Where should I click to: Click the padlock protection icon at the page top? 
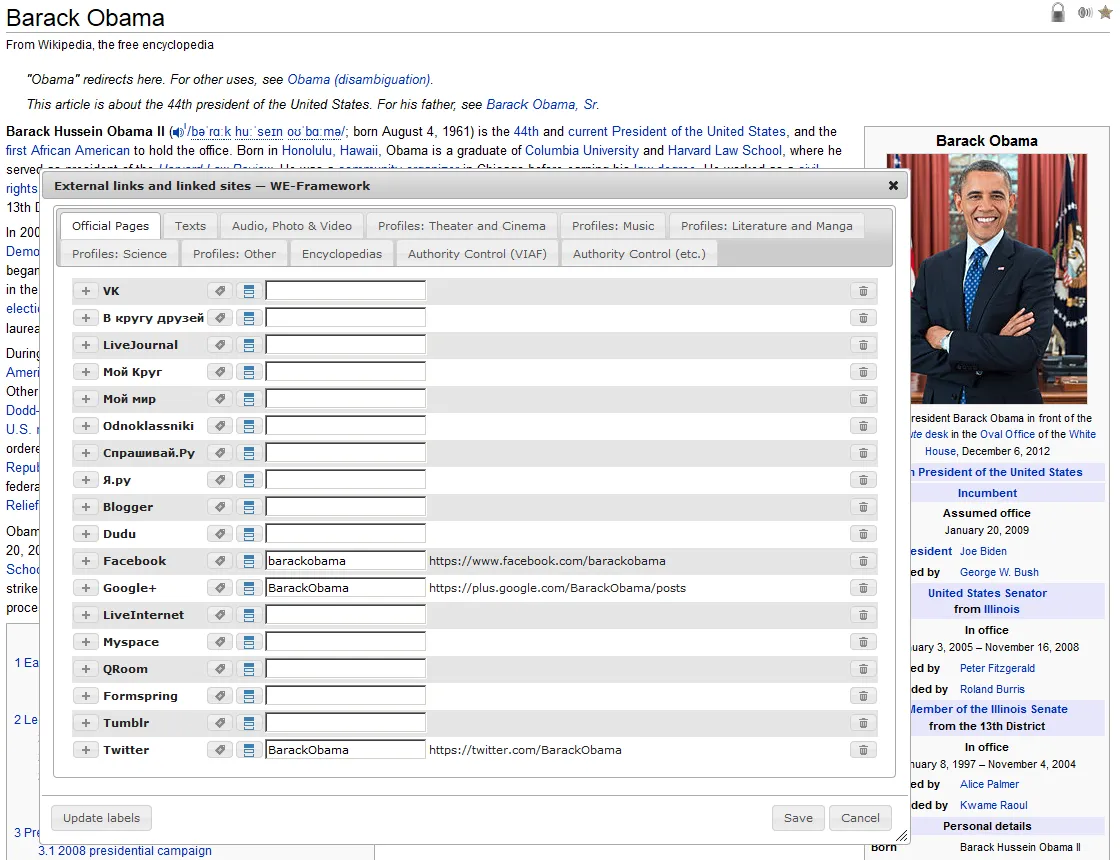1058,12
